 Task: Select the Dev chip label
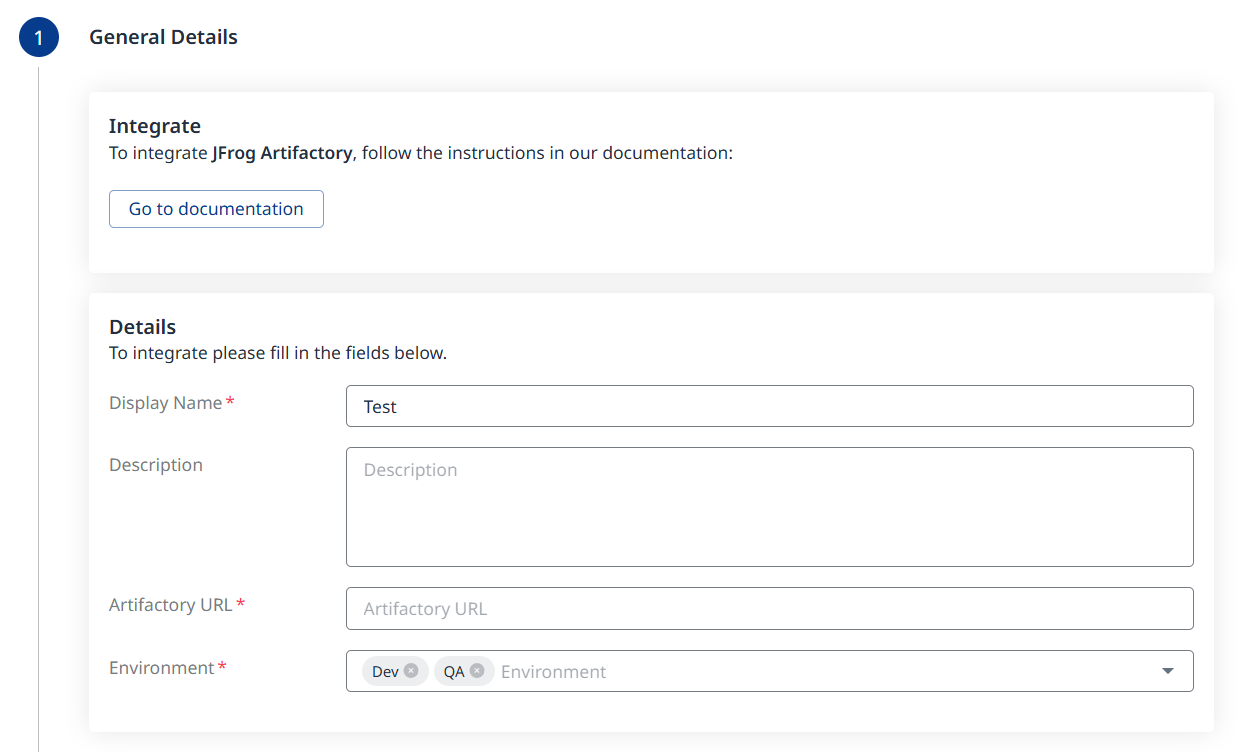click(385, 672)
